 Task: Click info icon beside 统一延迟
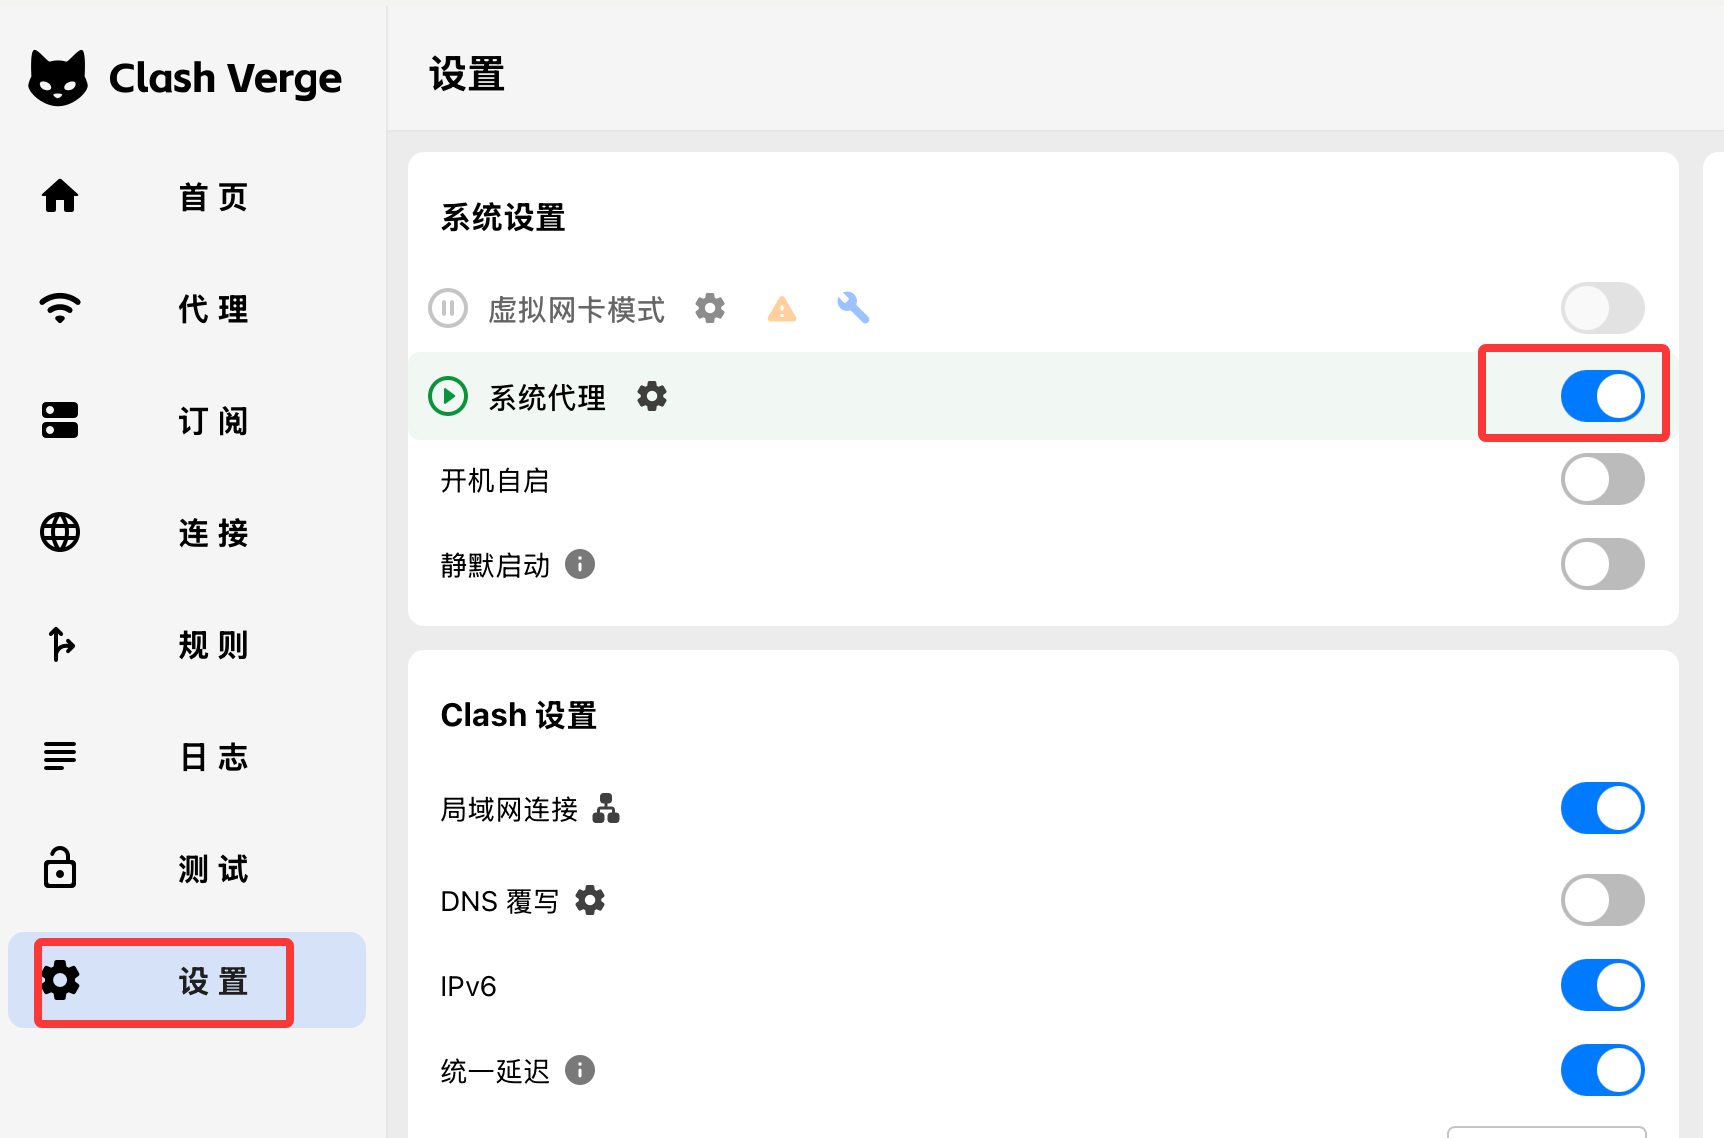580,1071
